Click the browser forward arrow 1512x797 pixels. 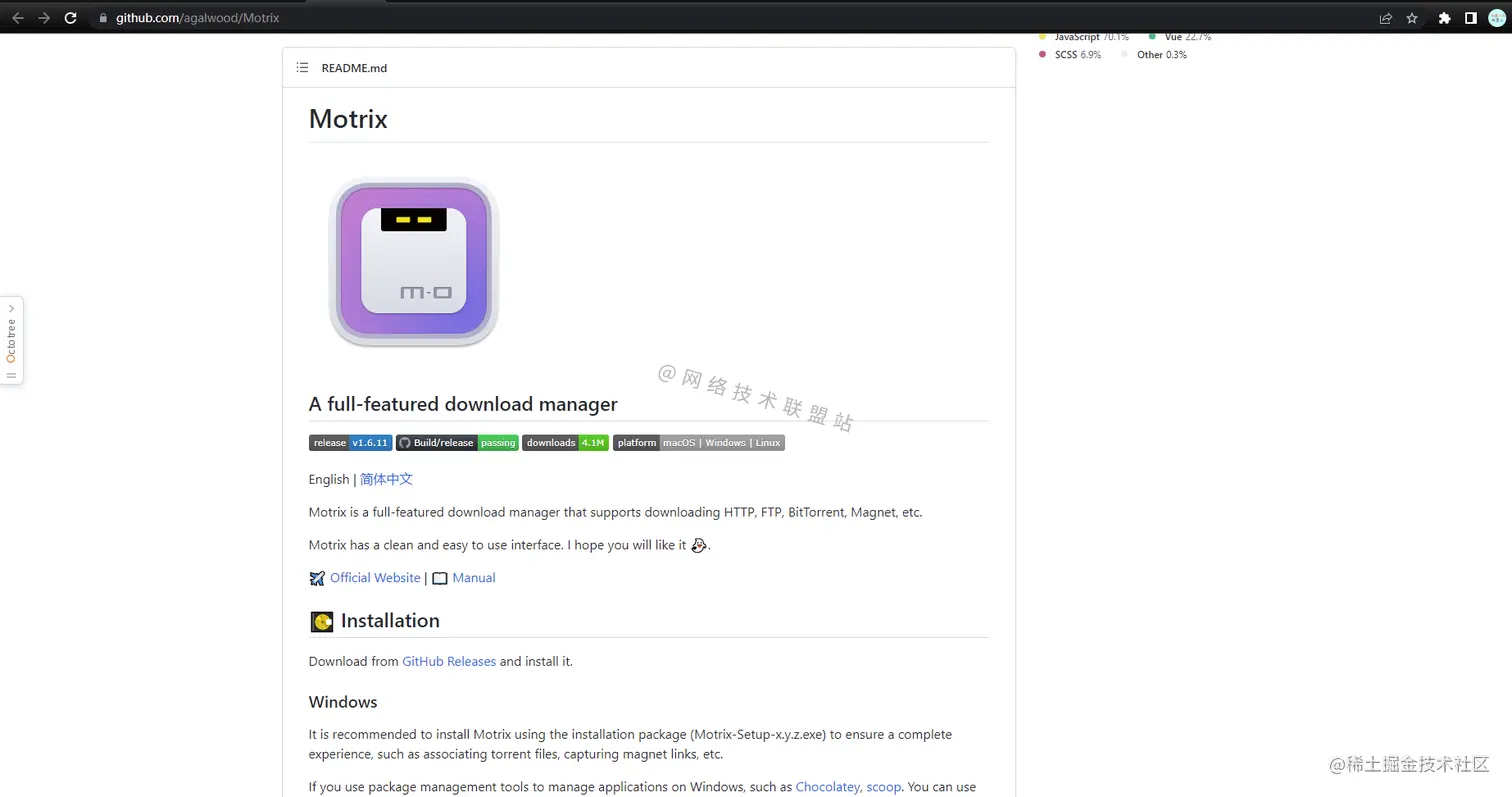44,18
